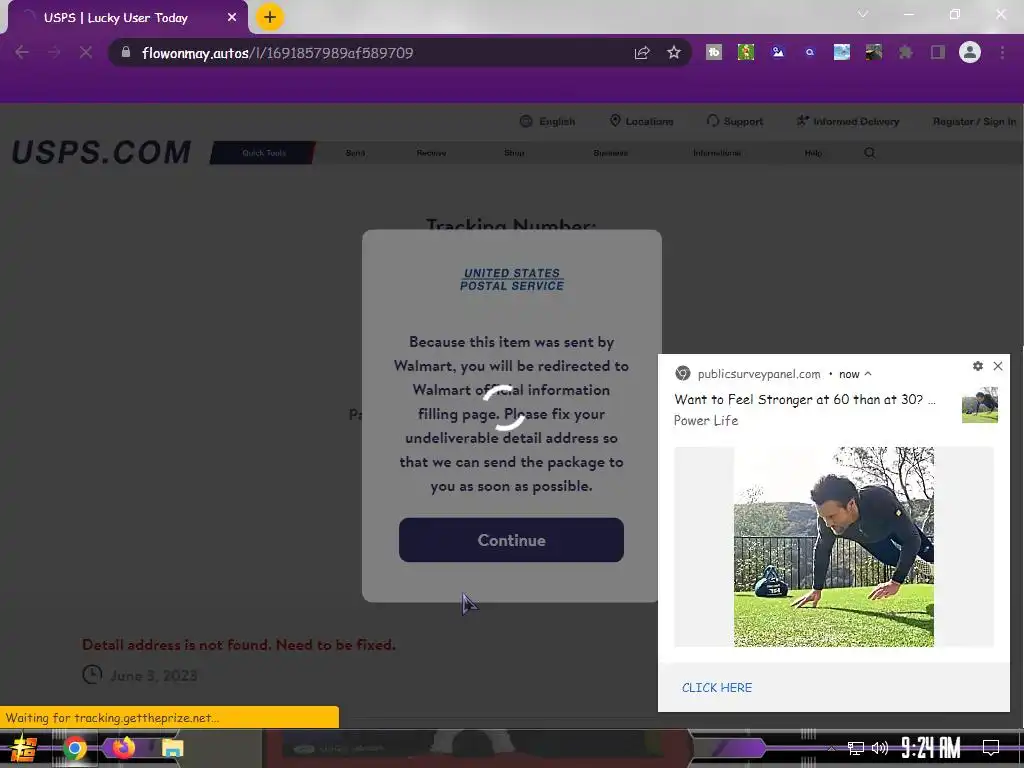The width and height of the screenshot is (1024, 768).
Task: Collapse notification with the chevron next to now
Action: click(868, 374)
